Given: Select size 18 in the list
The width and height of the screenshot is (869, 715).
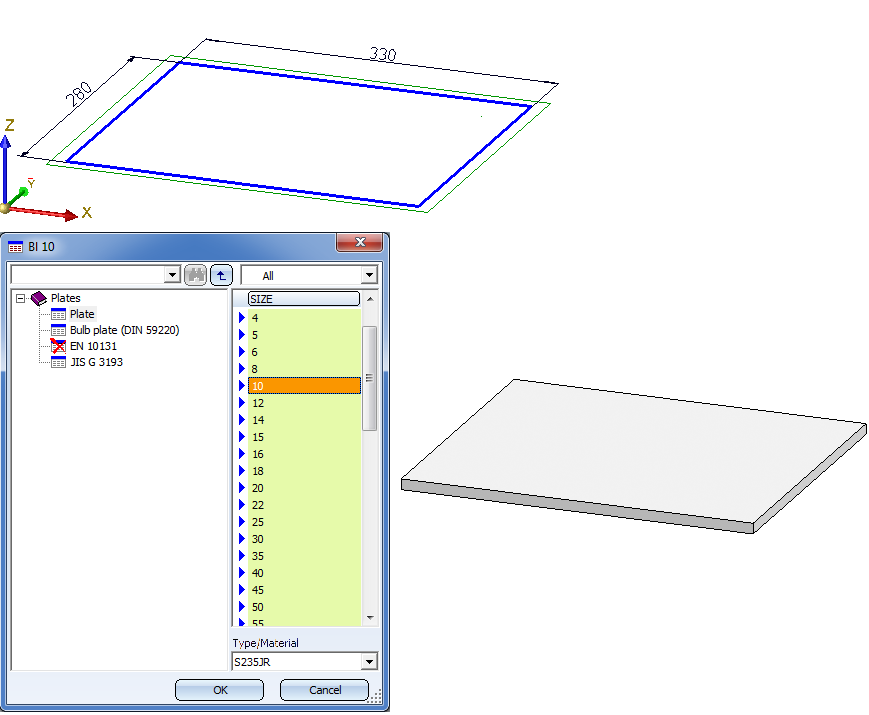Looking at the screenshot, I should pos(304,471).
